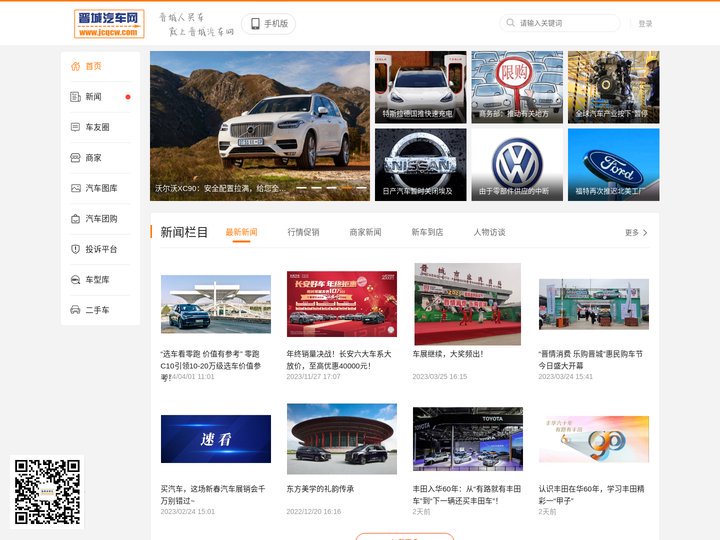Switch to 商家新闻 tab
The image size is (720, 540).
pos(366,232)
